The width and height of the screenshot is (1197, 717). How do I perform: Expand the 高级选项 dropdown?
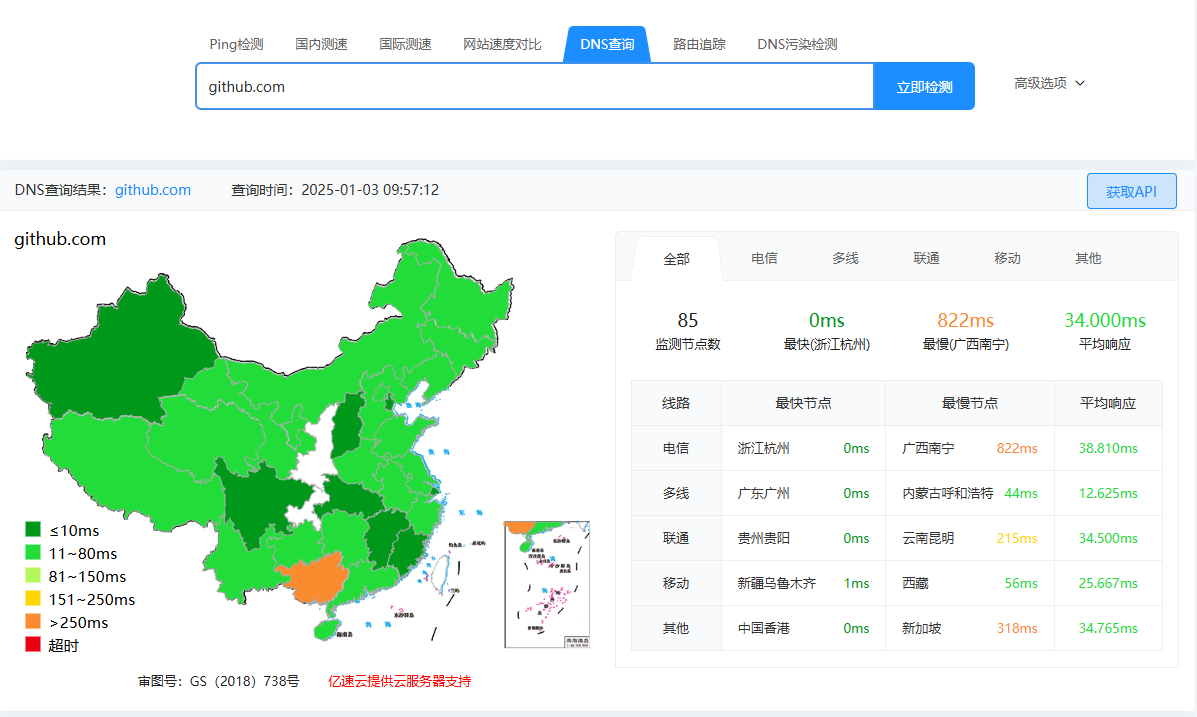(1049, 83)
